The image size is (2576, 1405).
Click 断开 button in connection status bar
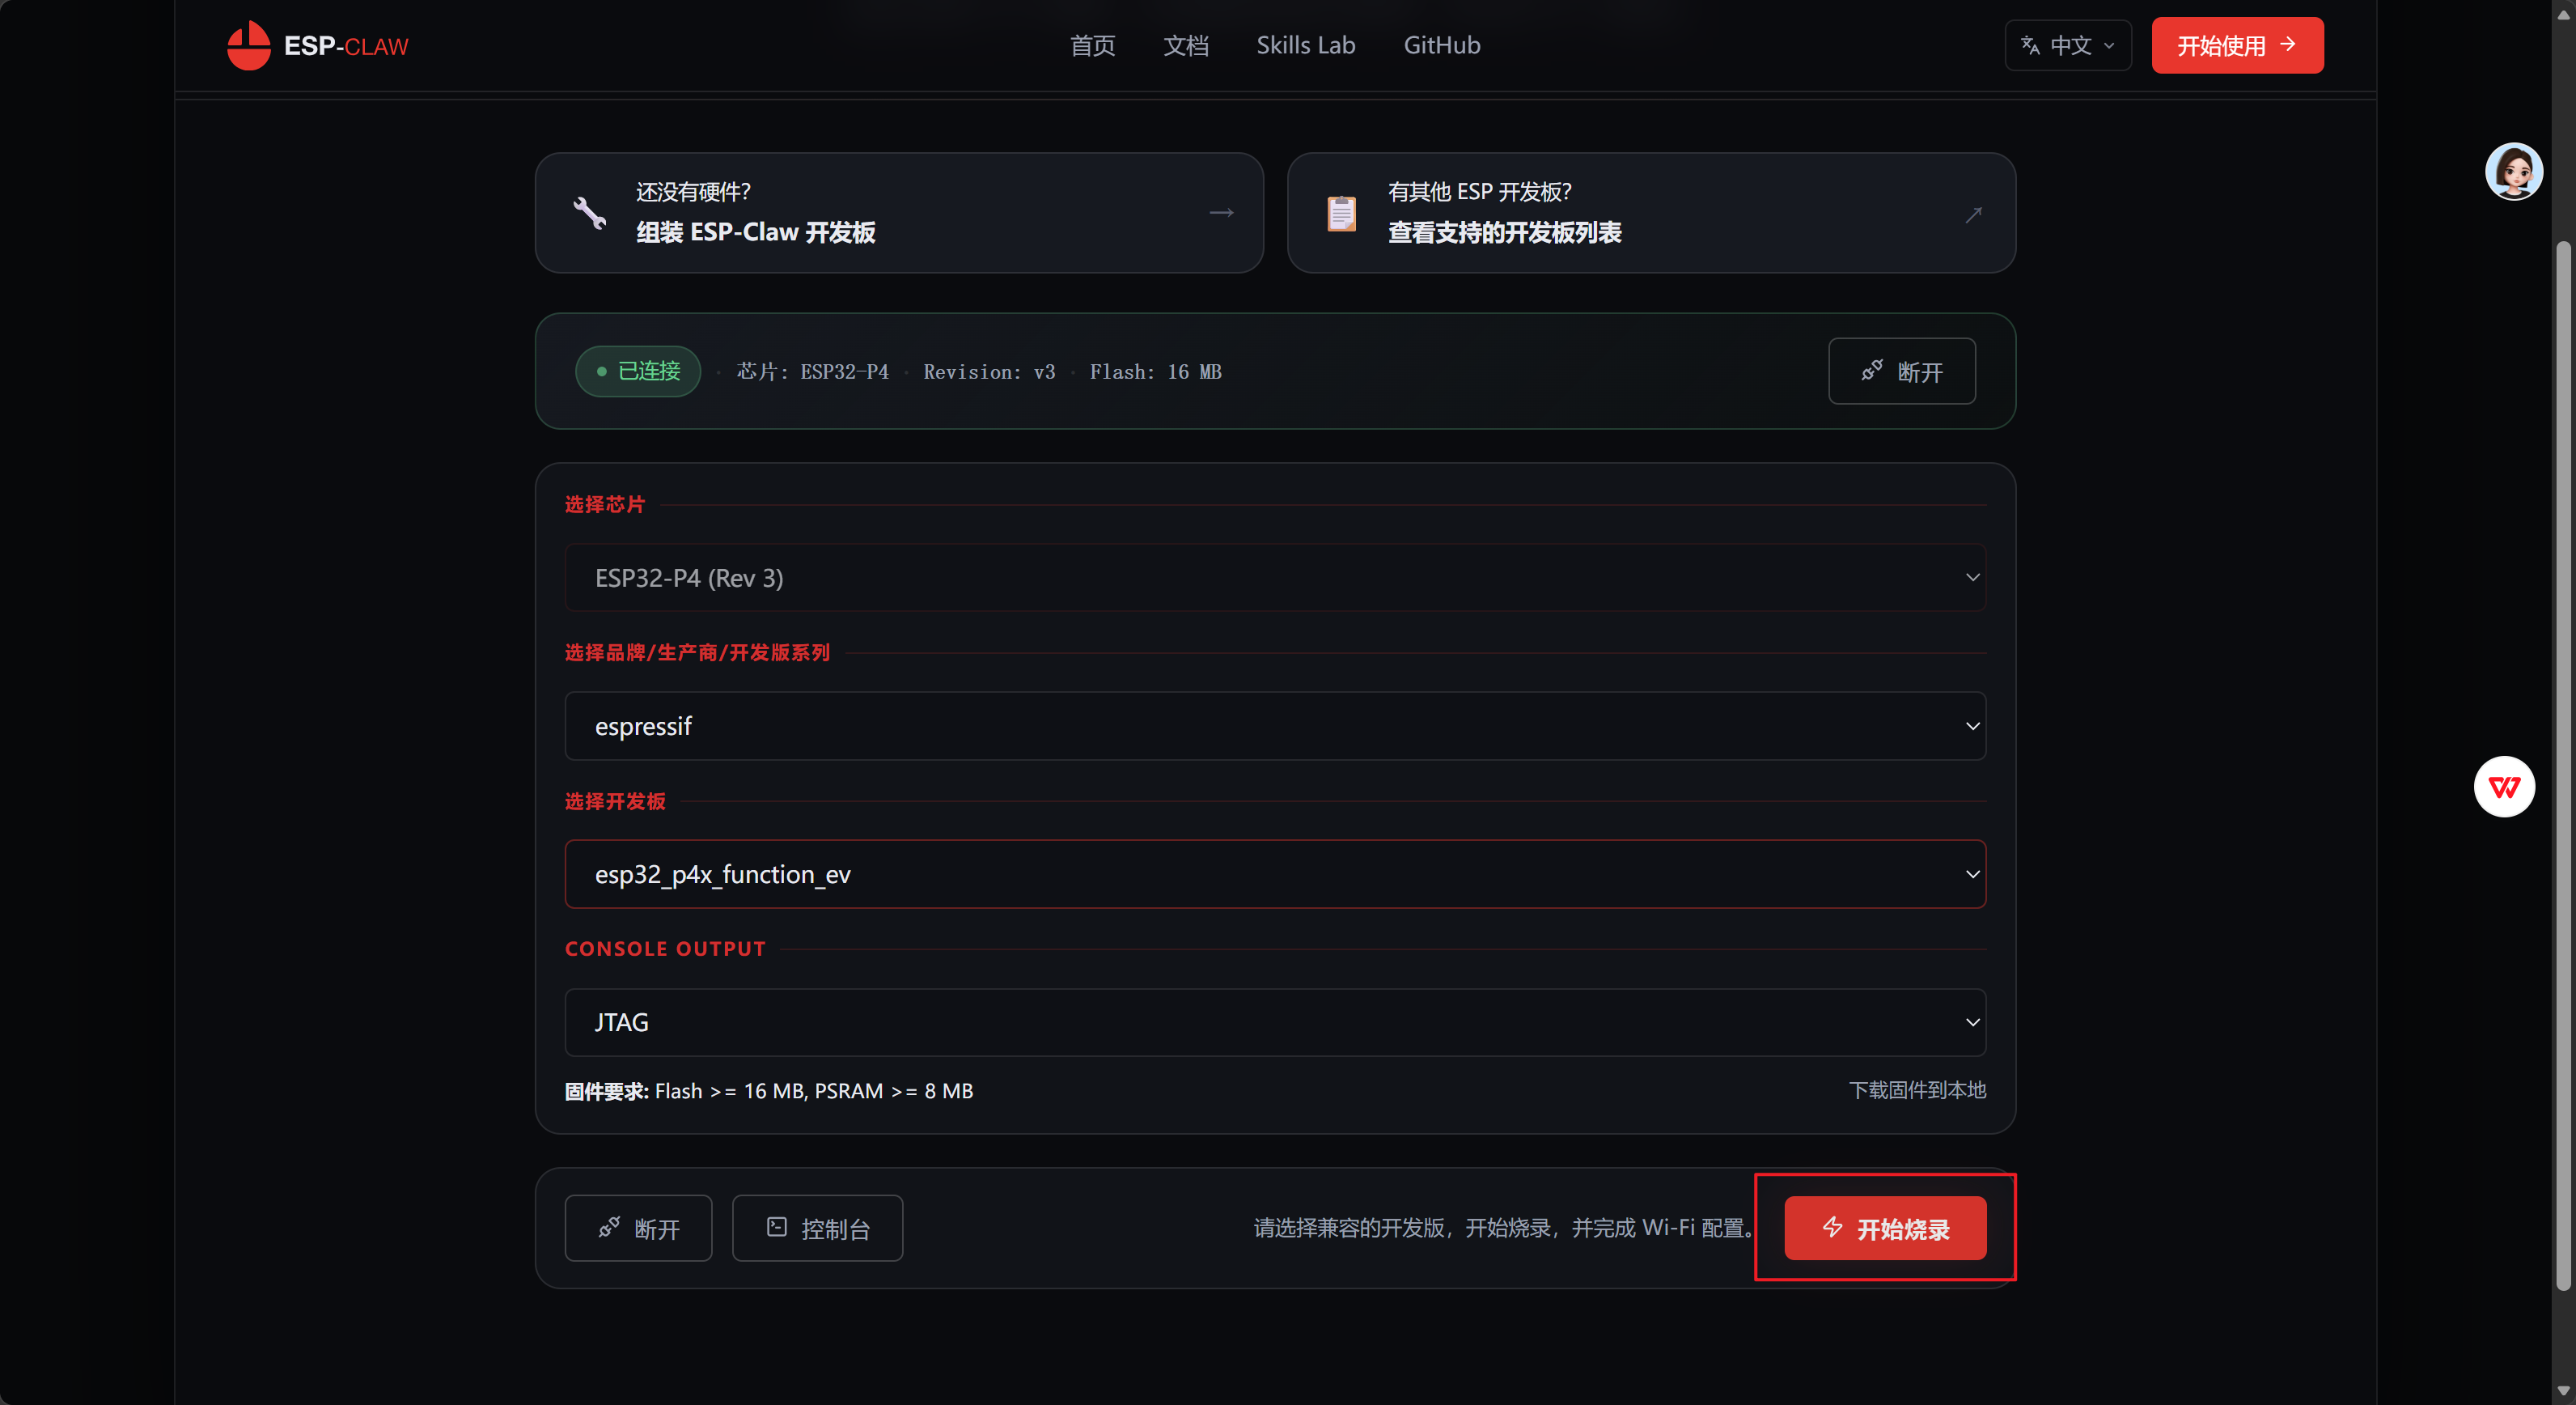point(1901,372)
